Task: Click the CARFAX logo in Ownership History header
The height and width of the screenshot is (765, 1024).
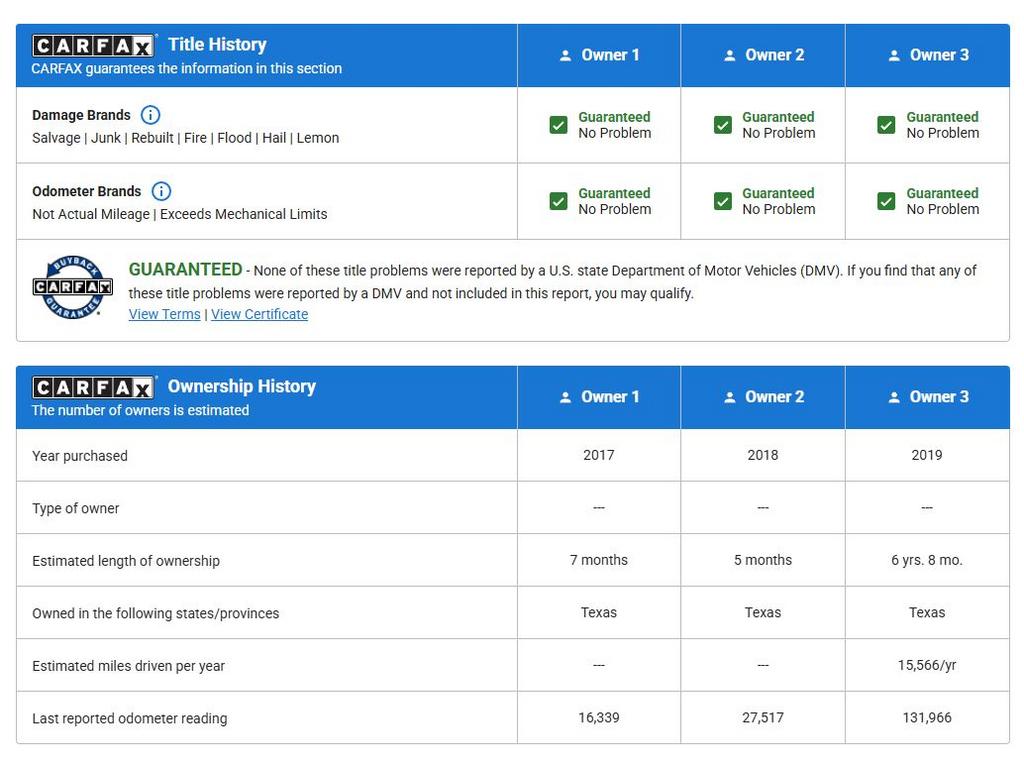Action: click(x=94, y=387)
